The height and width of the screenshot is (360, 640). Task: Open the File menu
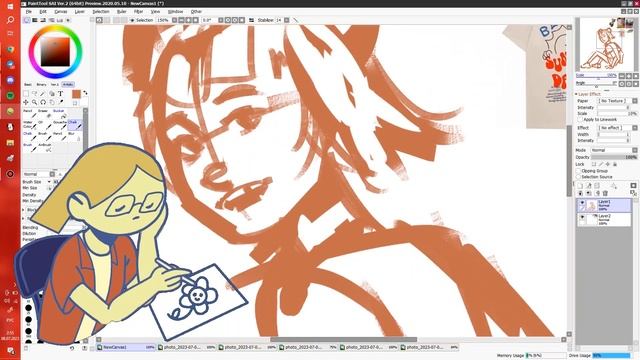(29, 12)
